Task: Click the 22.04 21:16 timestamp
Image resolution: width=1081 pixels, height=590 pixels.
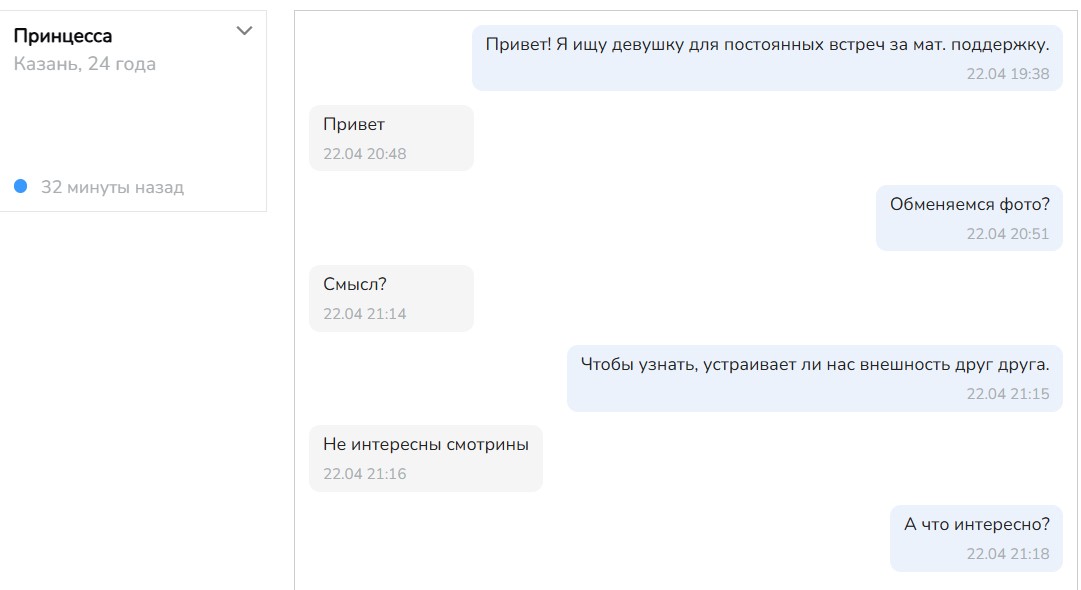Action: coord(365,474)
